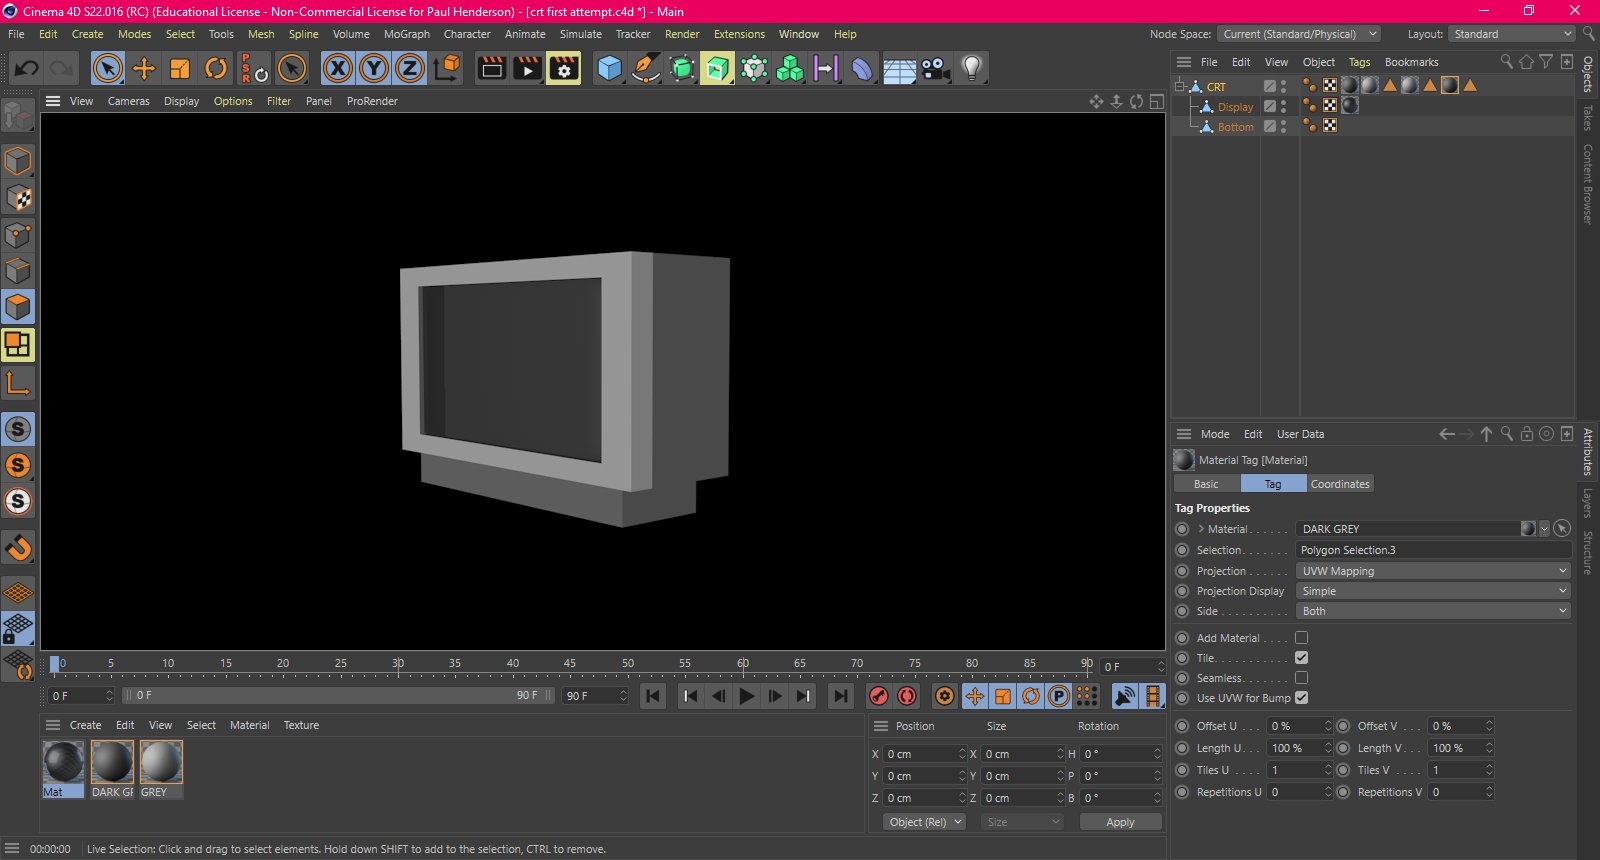This screenshot has height=860, width=1600.
Task: Uncheck the Tile checkbox
Action: [x=1301, y=658]
